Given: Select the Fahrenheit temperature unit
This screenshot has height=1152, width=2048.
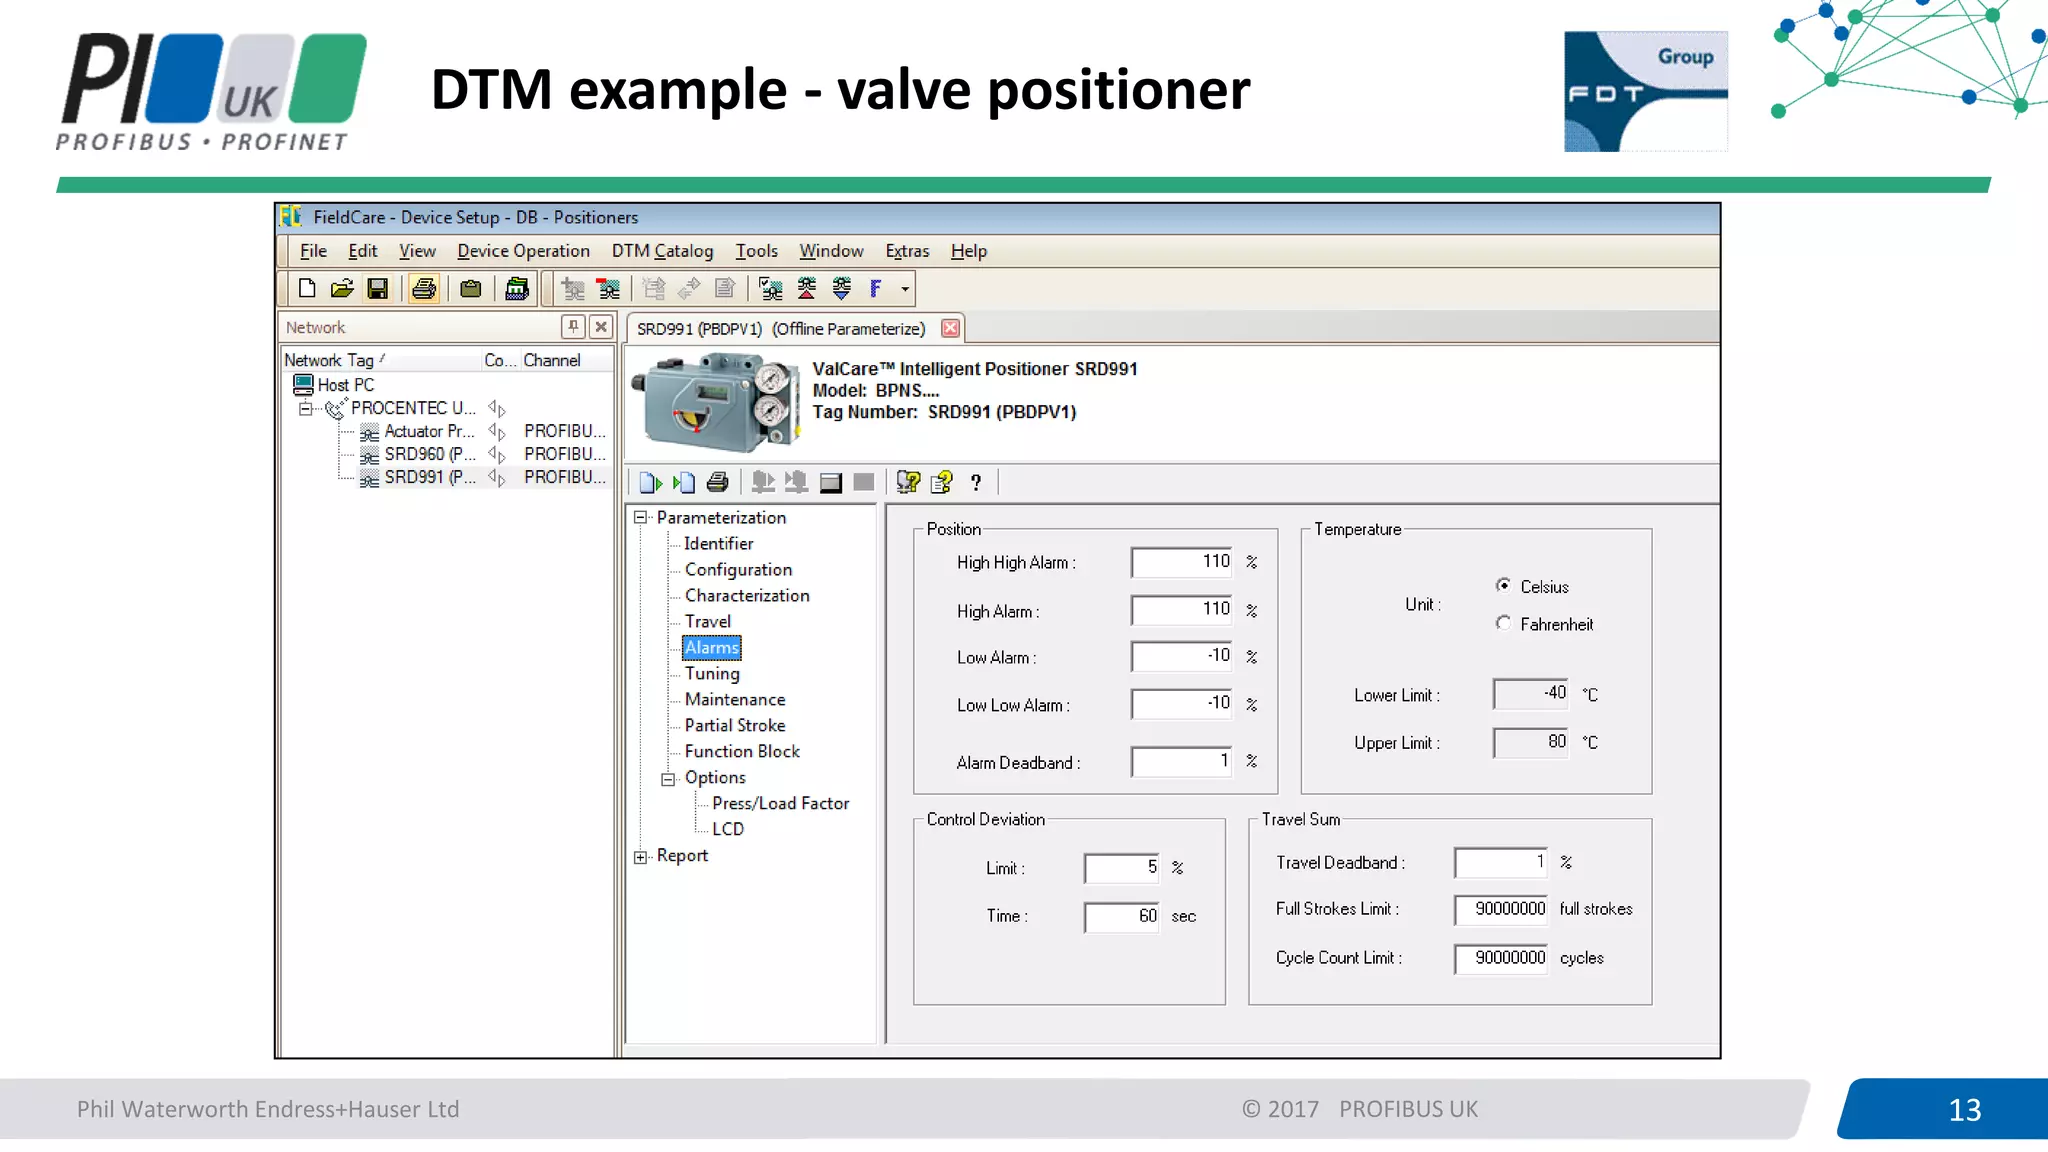Looking at the screenshot, I should pyautogui.click(x=1503, y=623).
